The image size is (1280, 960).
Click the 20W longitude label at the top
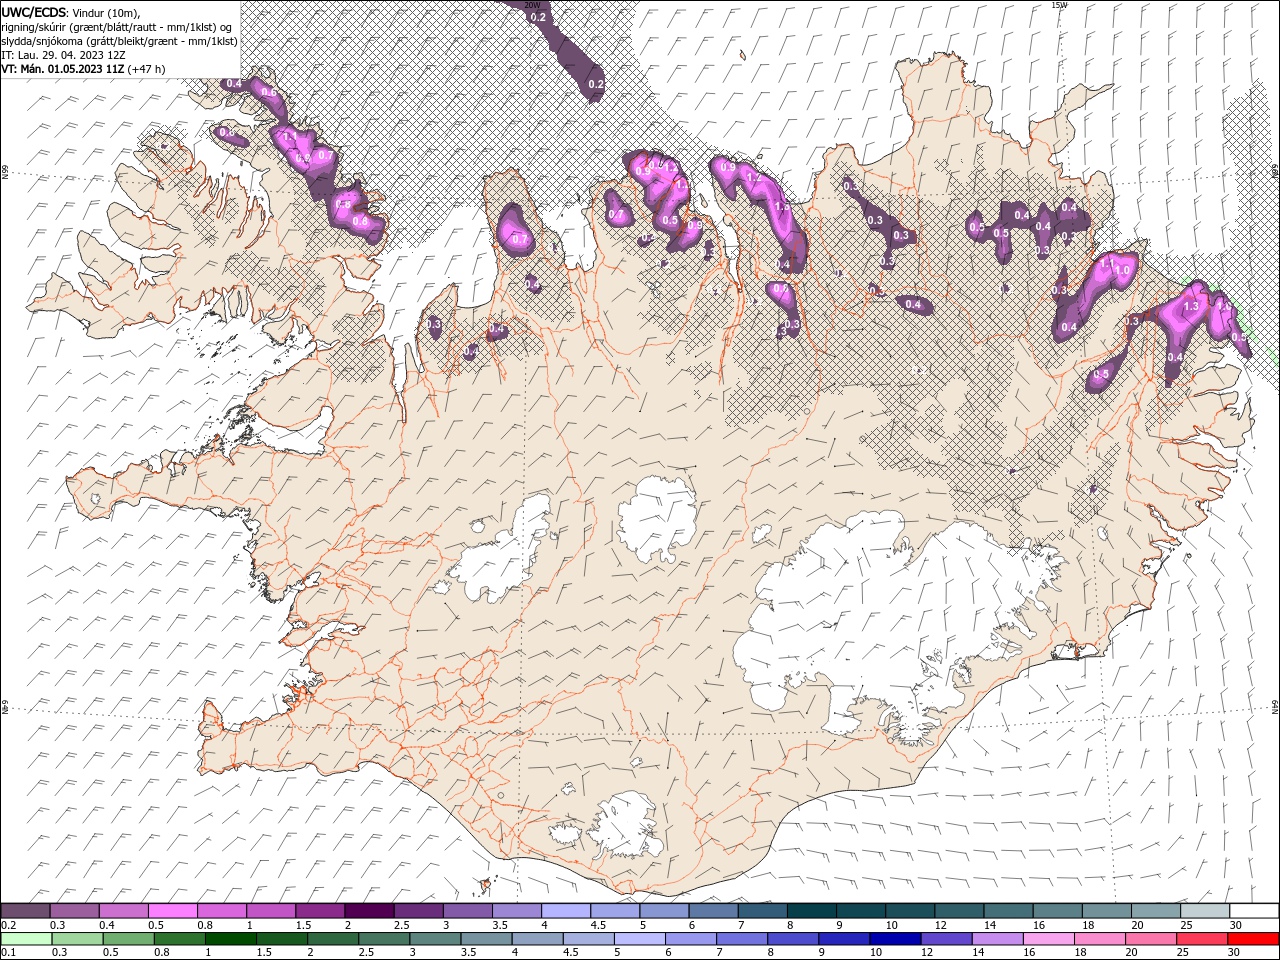pyautogui.click(x=532, y=5)
